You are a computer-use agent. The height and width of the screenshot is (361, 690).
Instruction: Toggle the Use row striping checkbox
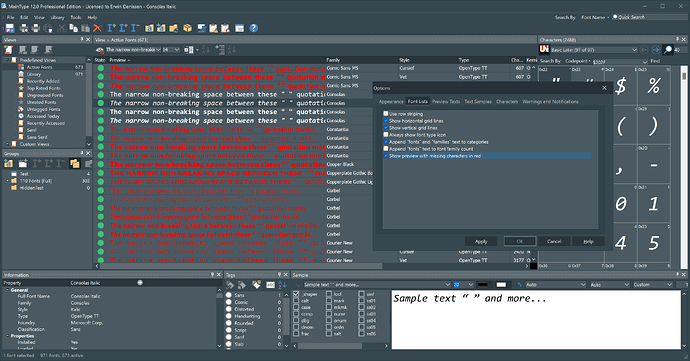[x=386, y=114]
